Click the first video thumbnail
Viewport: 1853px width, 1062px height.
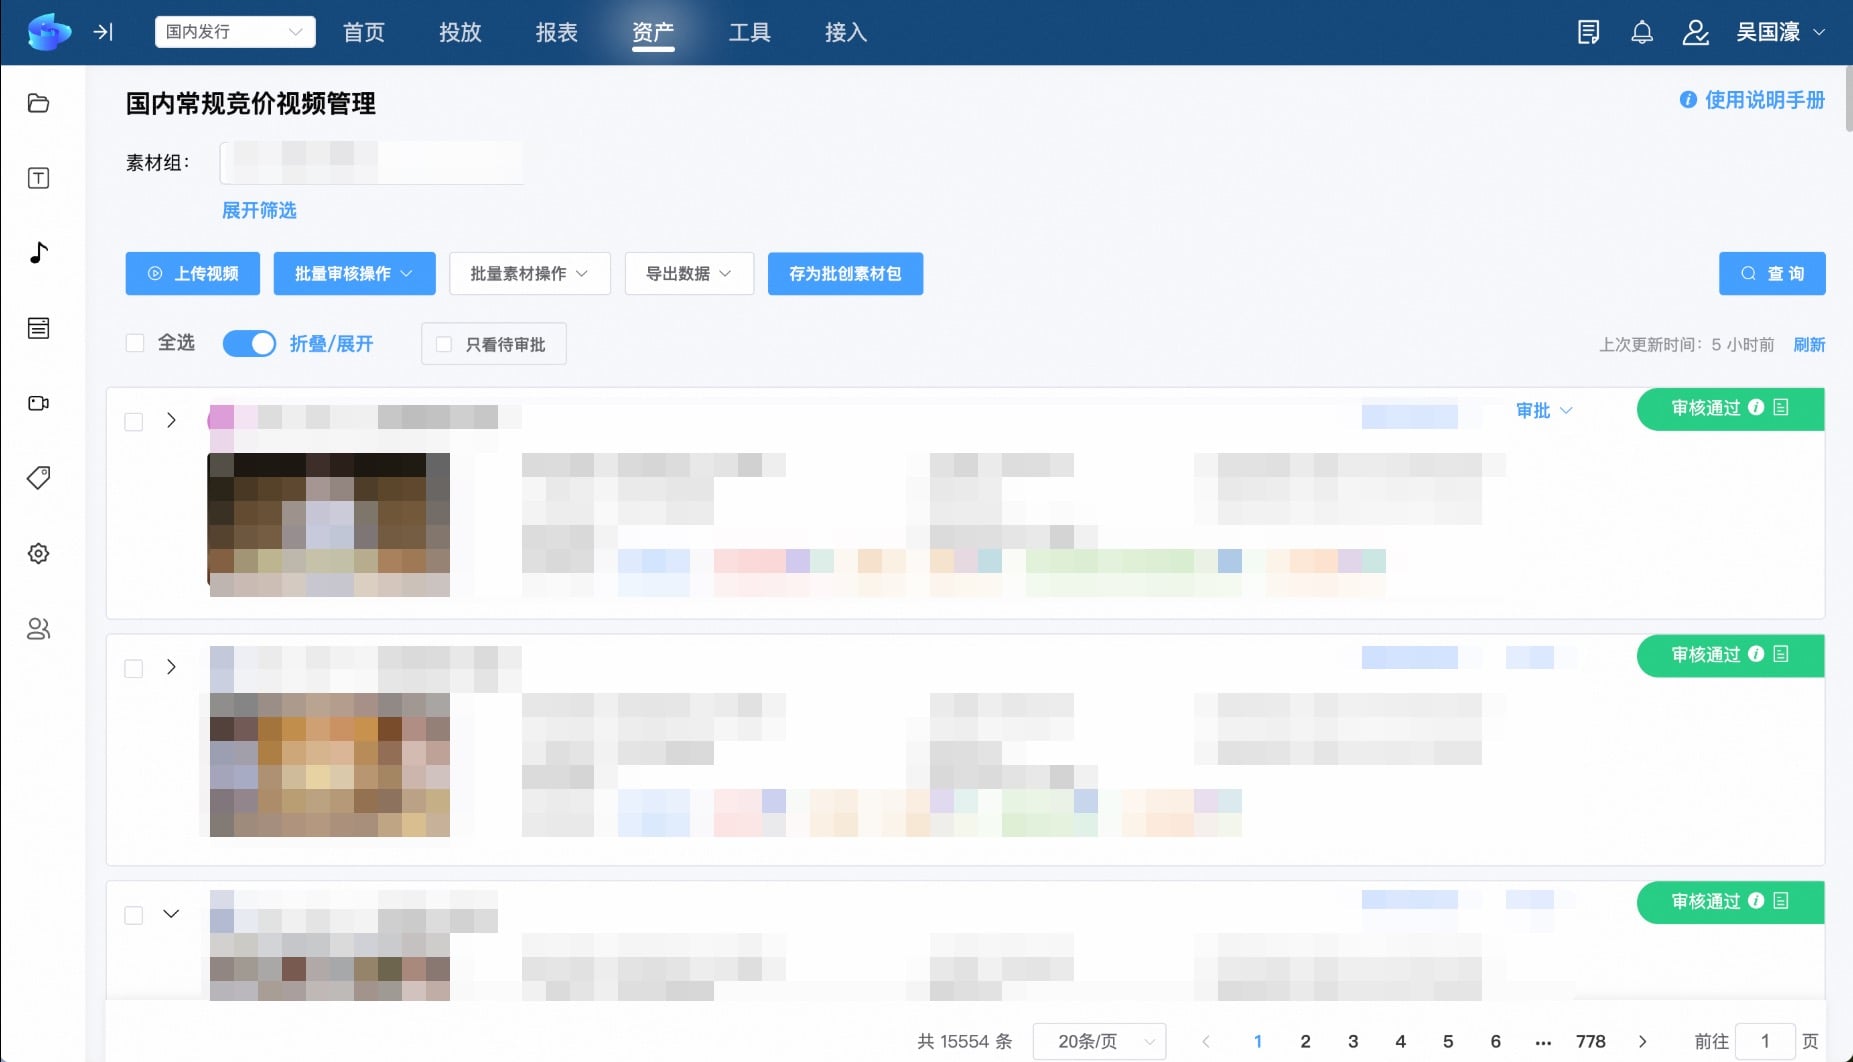(x=329, y=525)
